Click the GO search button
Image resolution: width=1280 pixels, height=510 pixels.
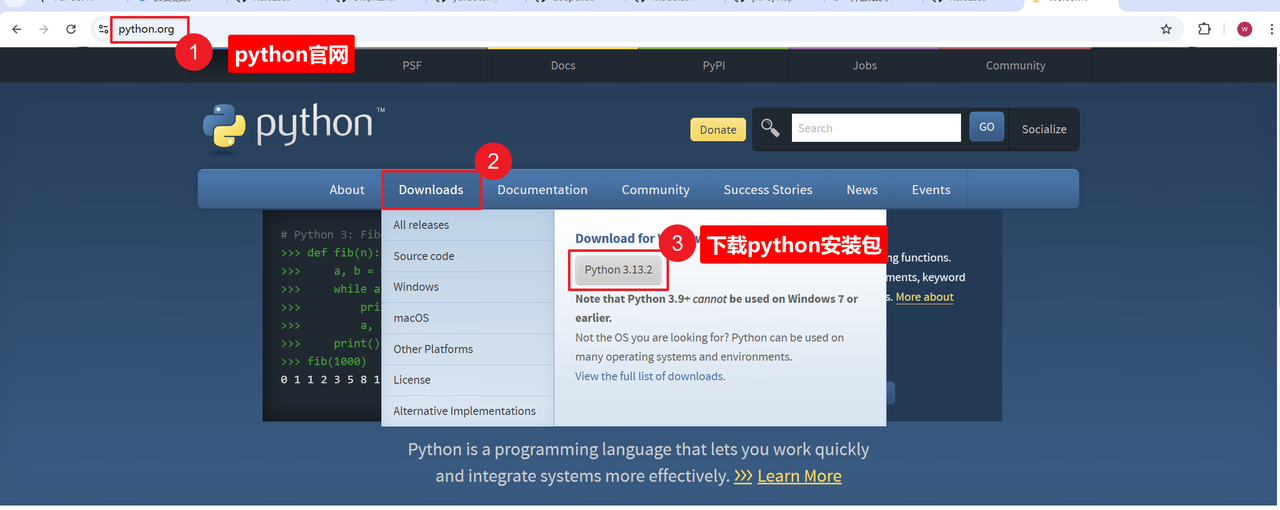[x=986, y=127]
